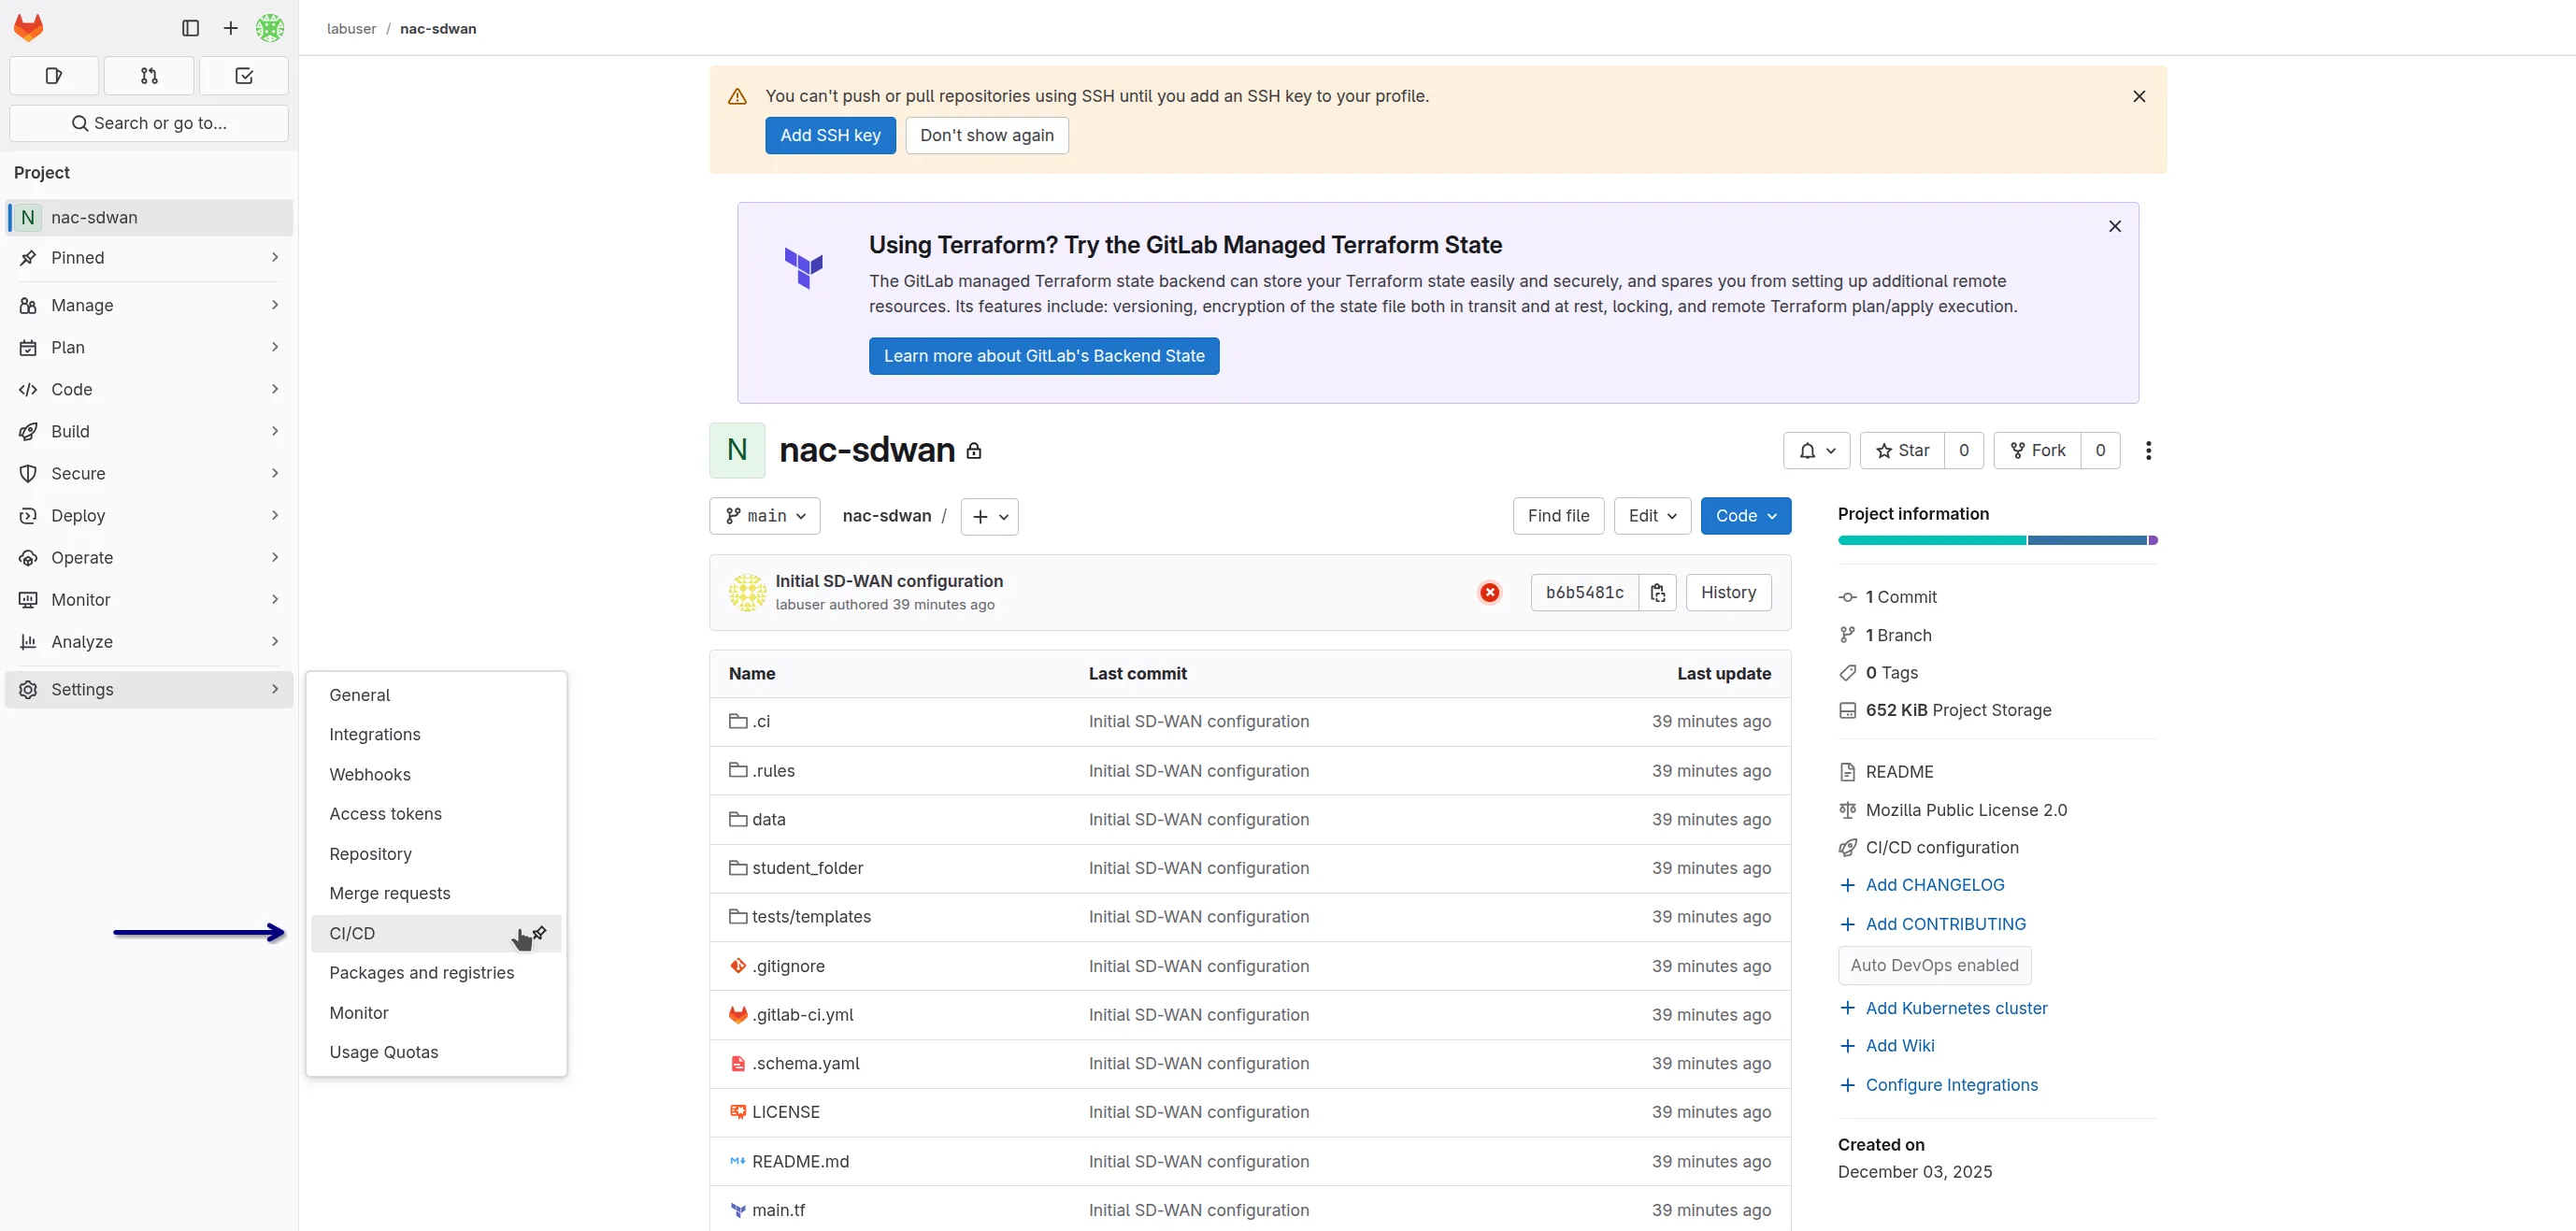Image resolution: width=2576 pixels, height=1231 pixels.
Task: Open merge requests from the top sidebar icon
Action: coord(148,75)
